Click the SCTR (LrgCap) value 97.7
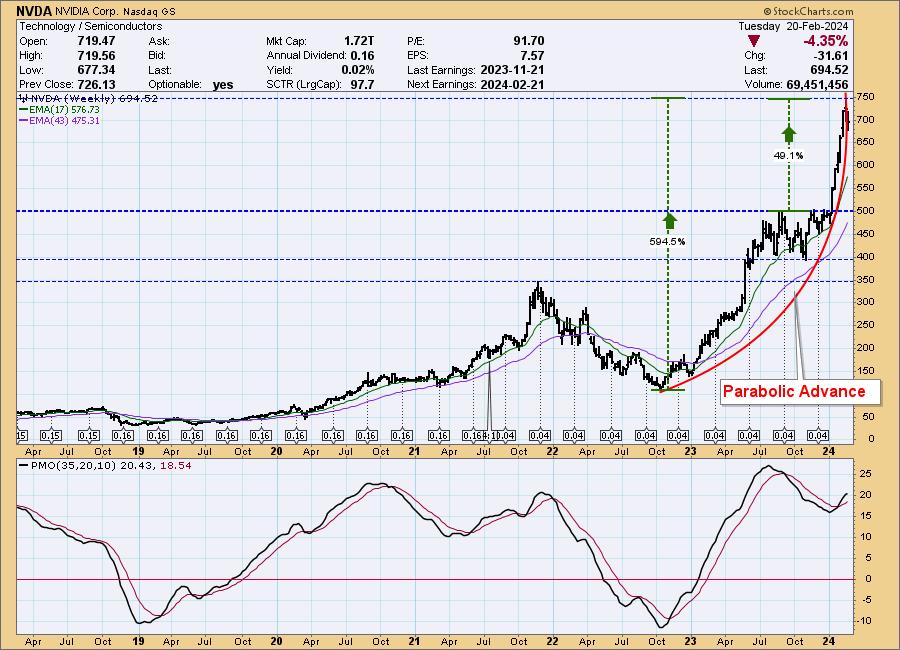 362,84
